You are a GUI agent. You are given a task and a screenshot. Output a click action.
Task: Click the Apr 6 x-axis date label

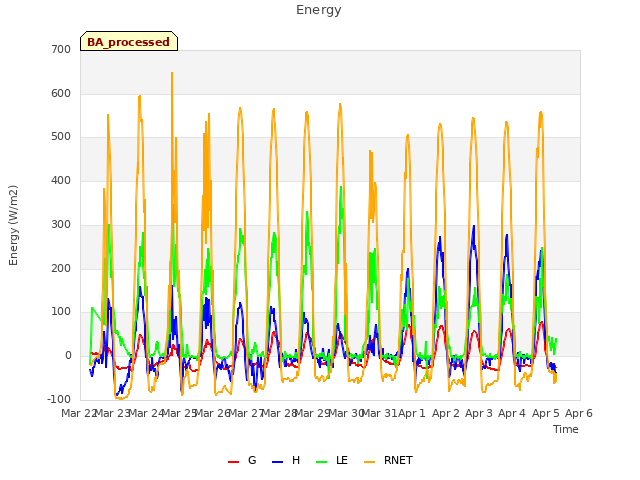point(579,413)
